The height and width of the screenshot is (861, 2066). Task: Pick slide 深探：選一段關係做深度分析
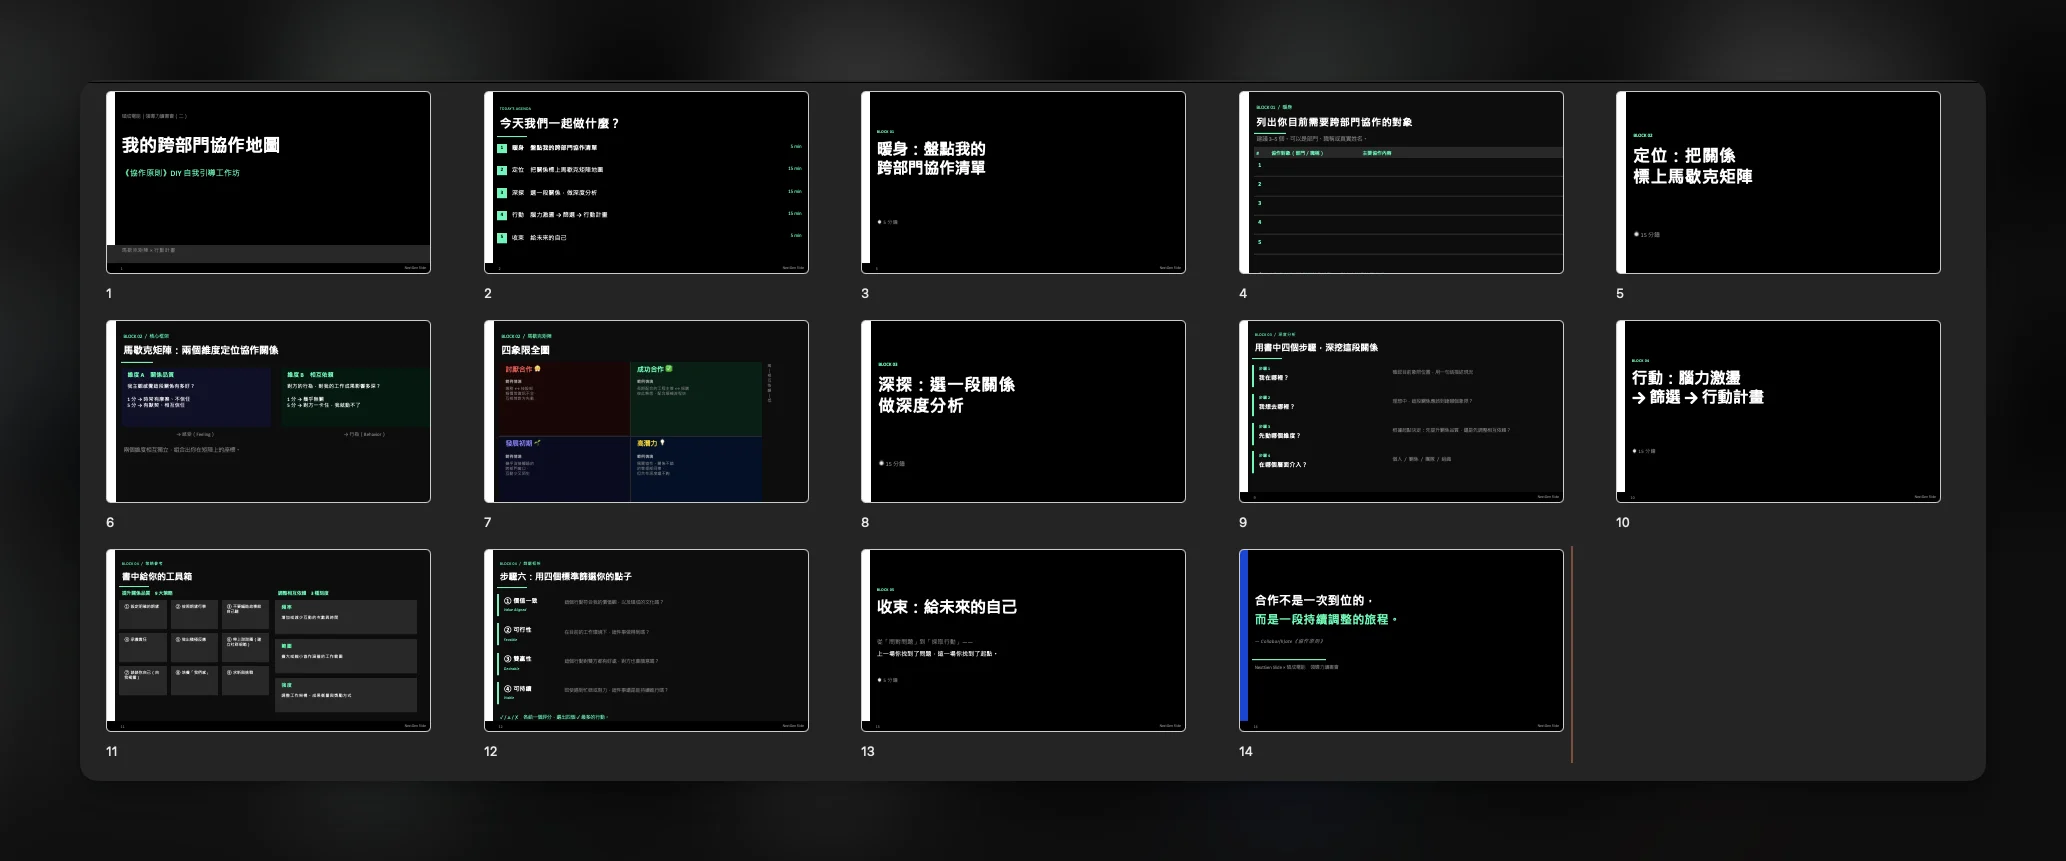[1023, 411]
